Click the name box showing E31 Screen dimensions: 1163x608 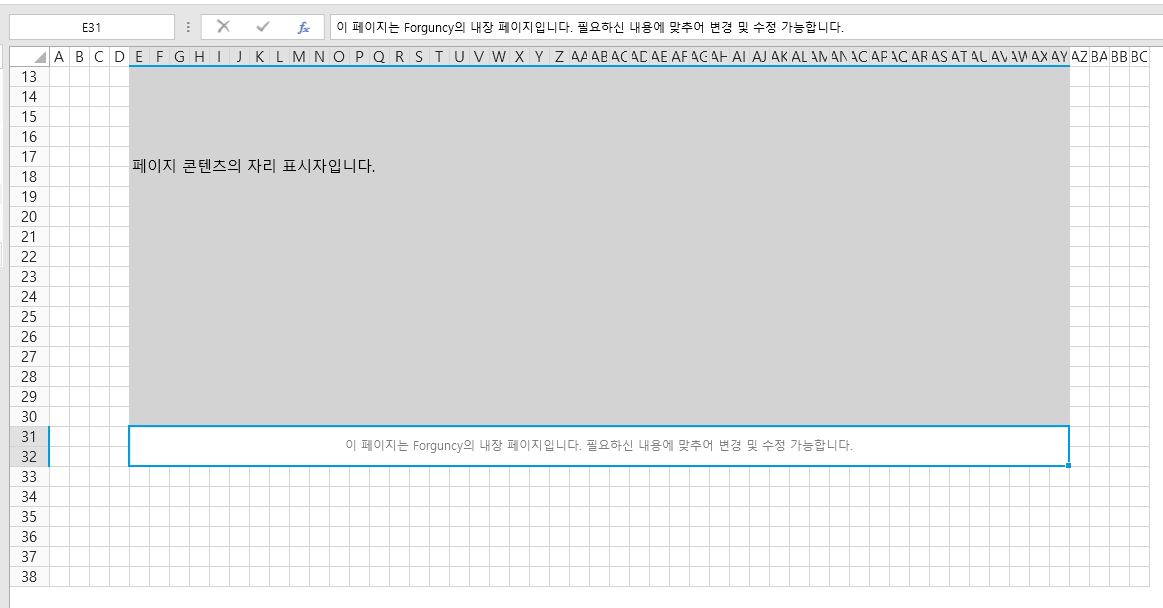[x=91, y=27]
